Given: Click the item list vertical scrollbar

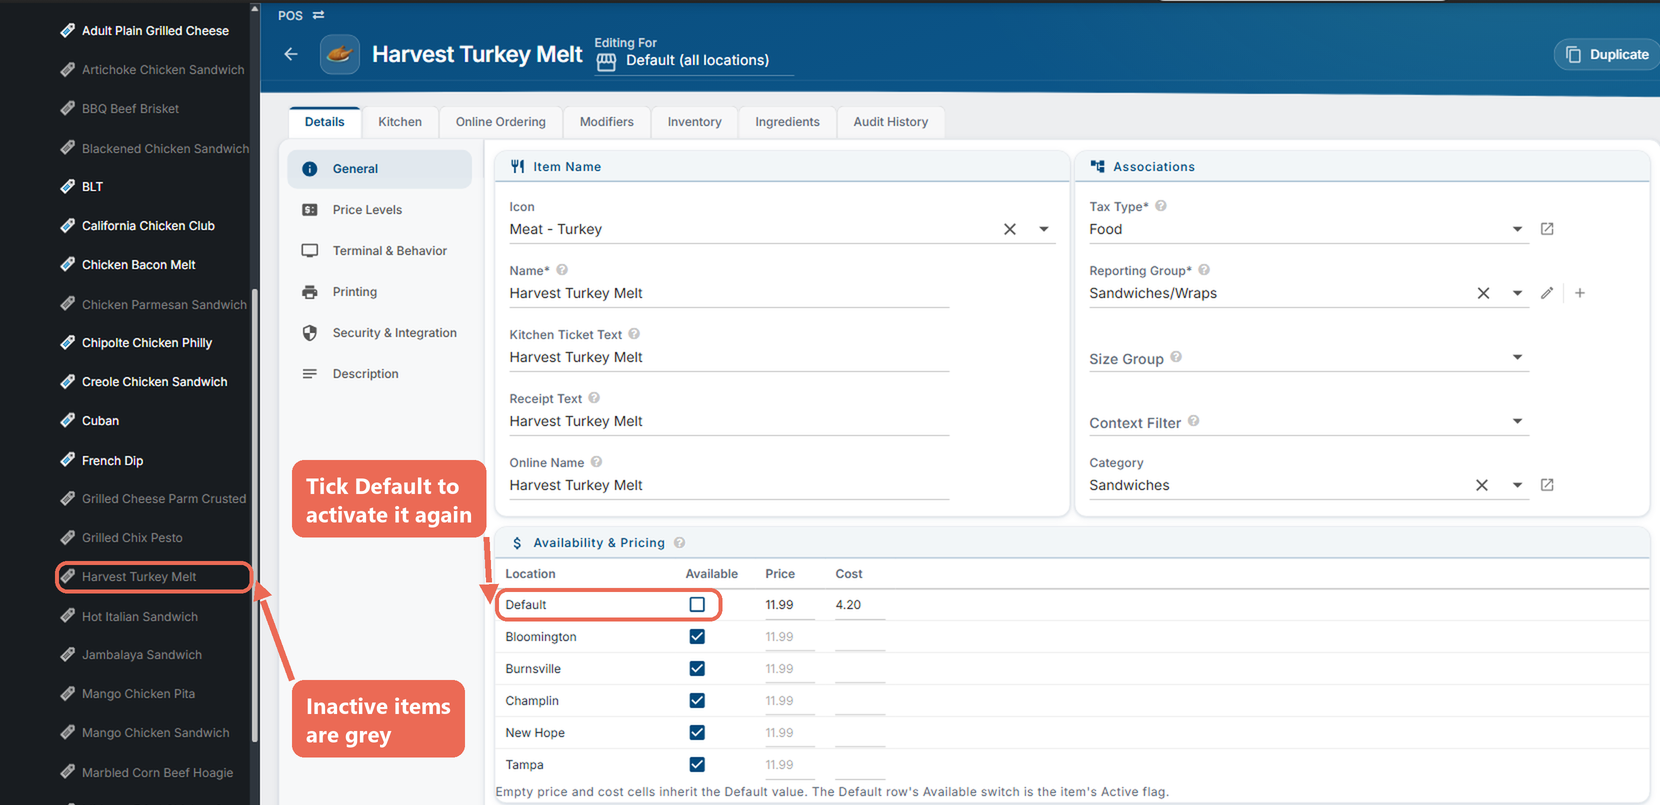Looking at the screenshot, I should (x=255, y=515).
